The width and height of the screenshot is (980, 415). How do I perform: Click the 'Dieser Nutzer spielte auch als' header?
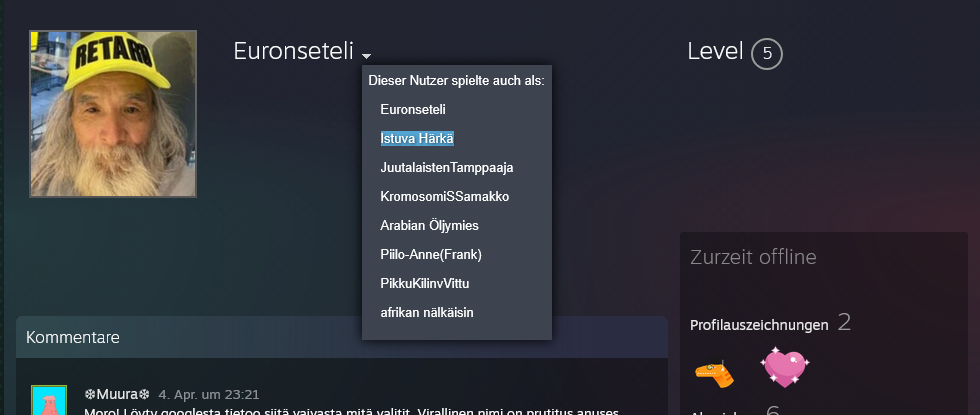(456, 80)
